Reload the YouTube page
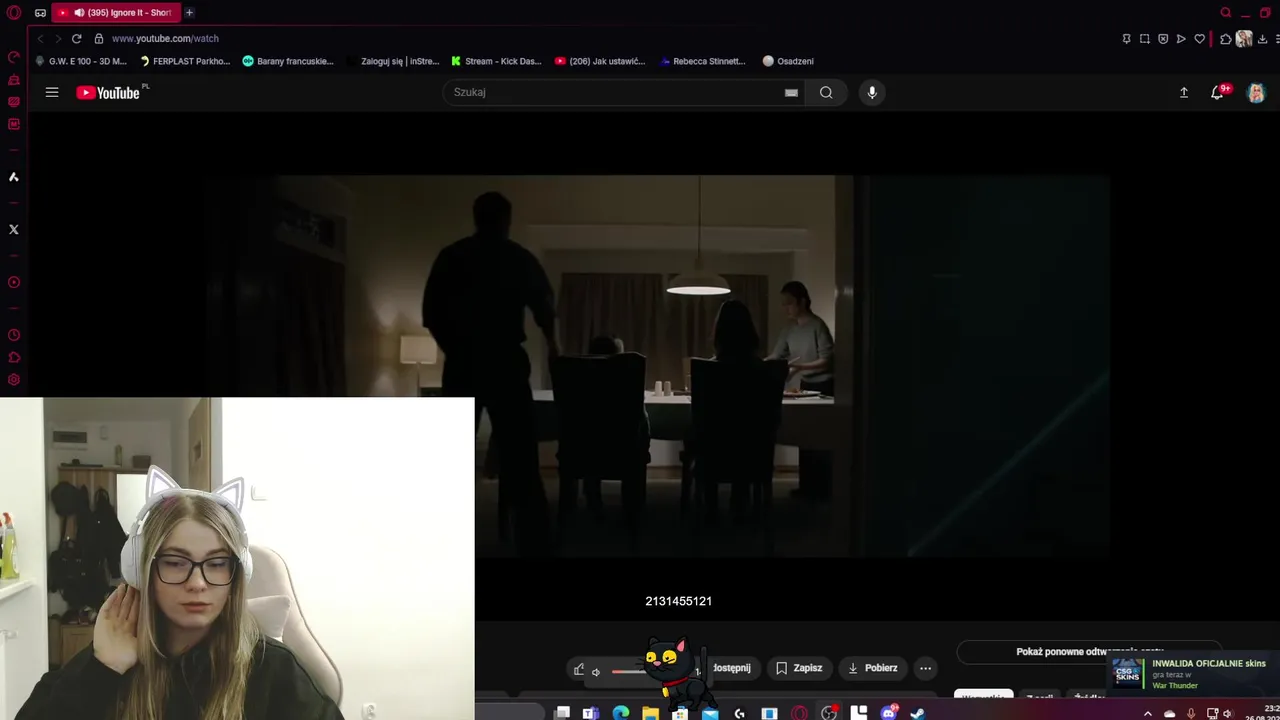The image size is (1280, 720). pyautogui.click(x=76, y=38)
